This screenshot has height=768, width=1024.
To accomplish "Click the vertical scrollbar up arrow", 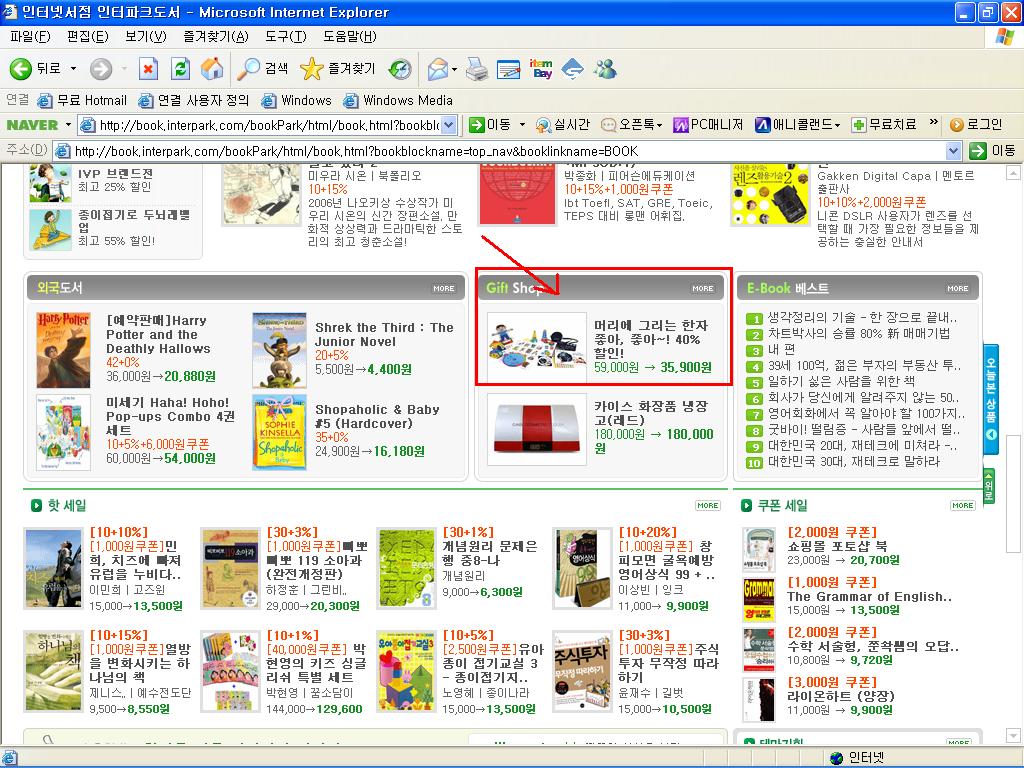I will coord(1014,172).
